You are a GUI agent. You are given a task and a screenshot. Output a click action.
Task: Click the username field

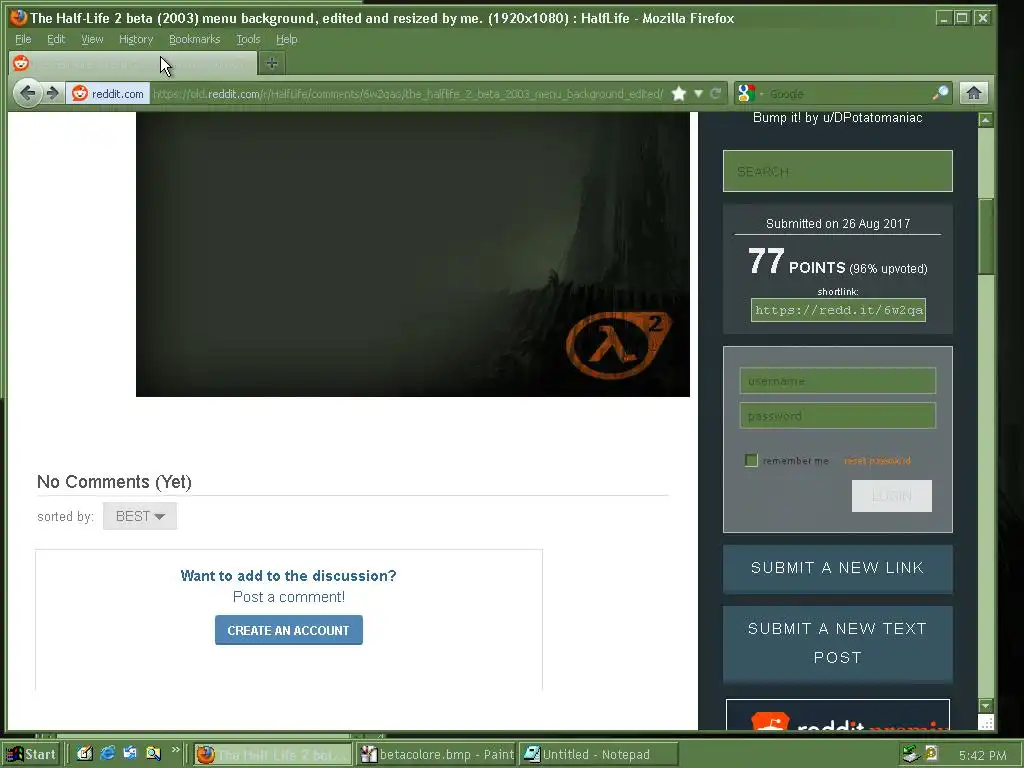tap(838, 381)
